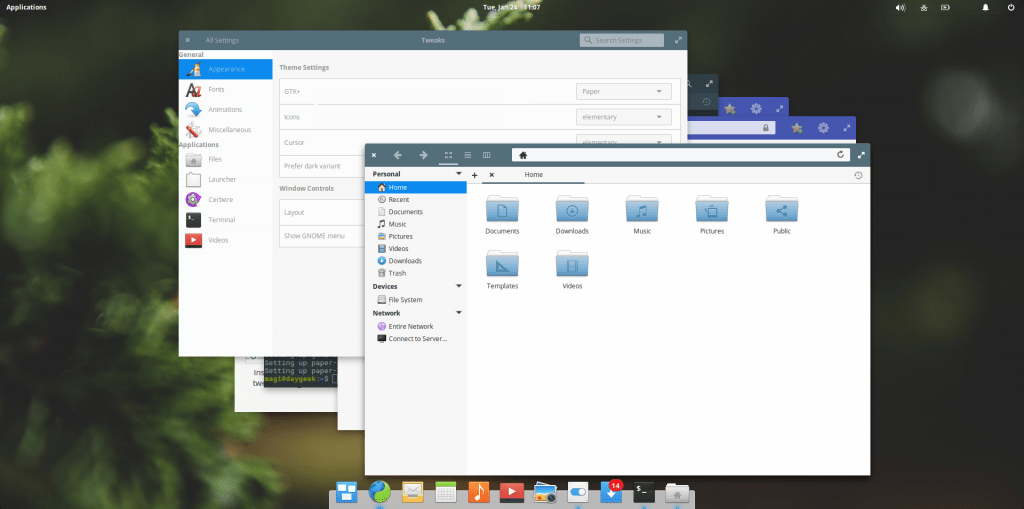
Task: Open the Icons theme dropdown
Action: (x=623, y=117)
